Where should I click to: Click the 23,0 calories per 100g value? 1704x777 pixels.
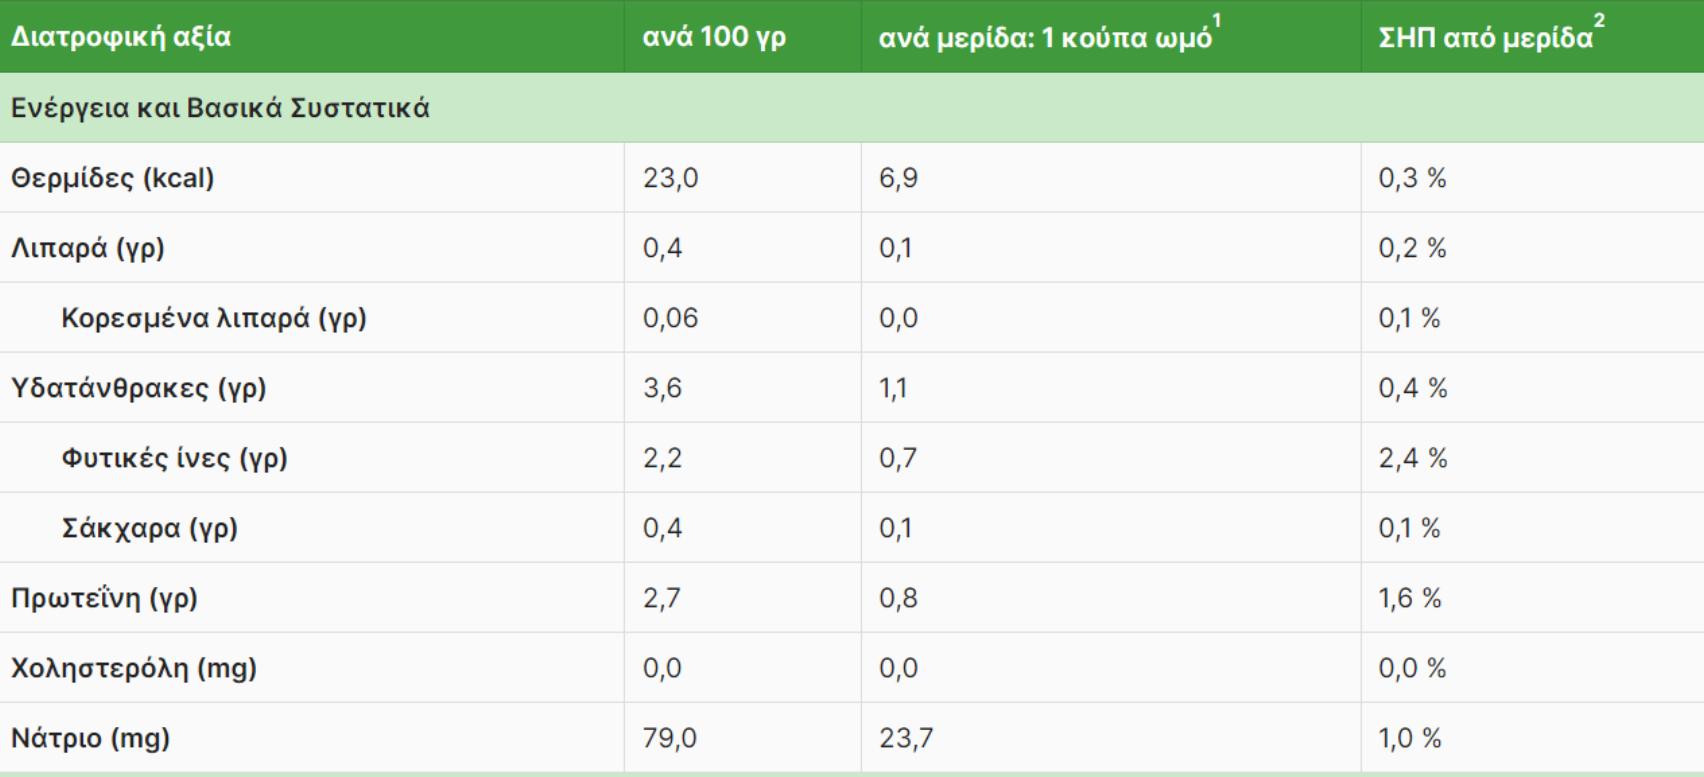670,178
